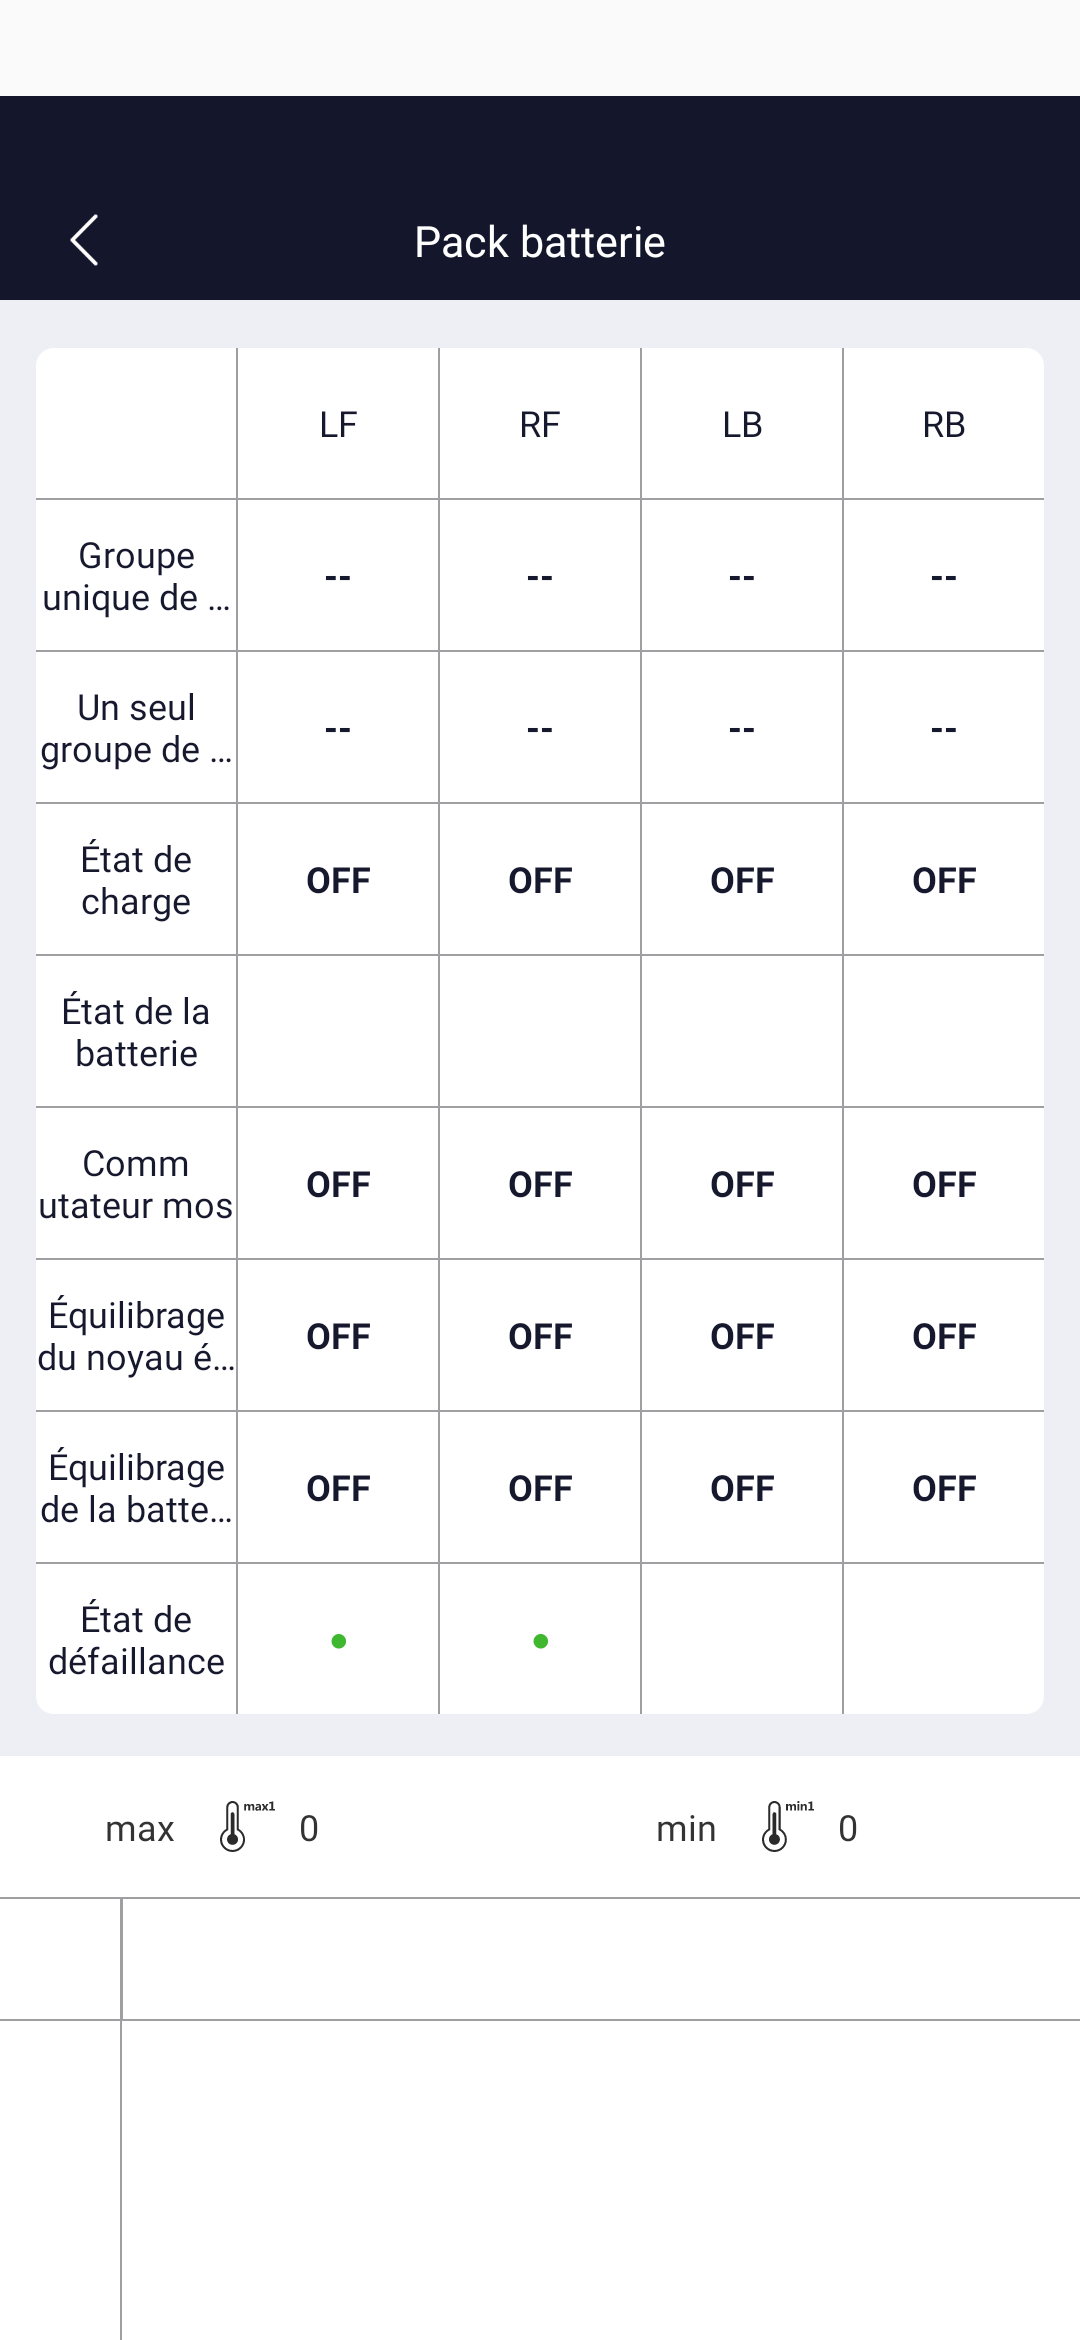Toggle RF Équilibrage de la batterie OFF value
This screenshot has width=1080, height=2340.
[540, 1489]
